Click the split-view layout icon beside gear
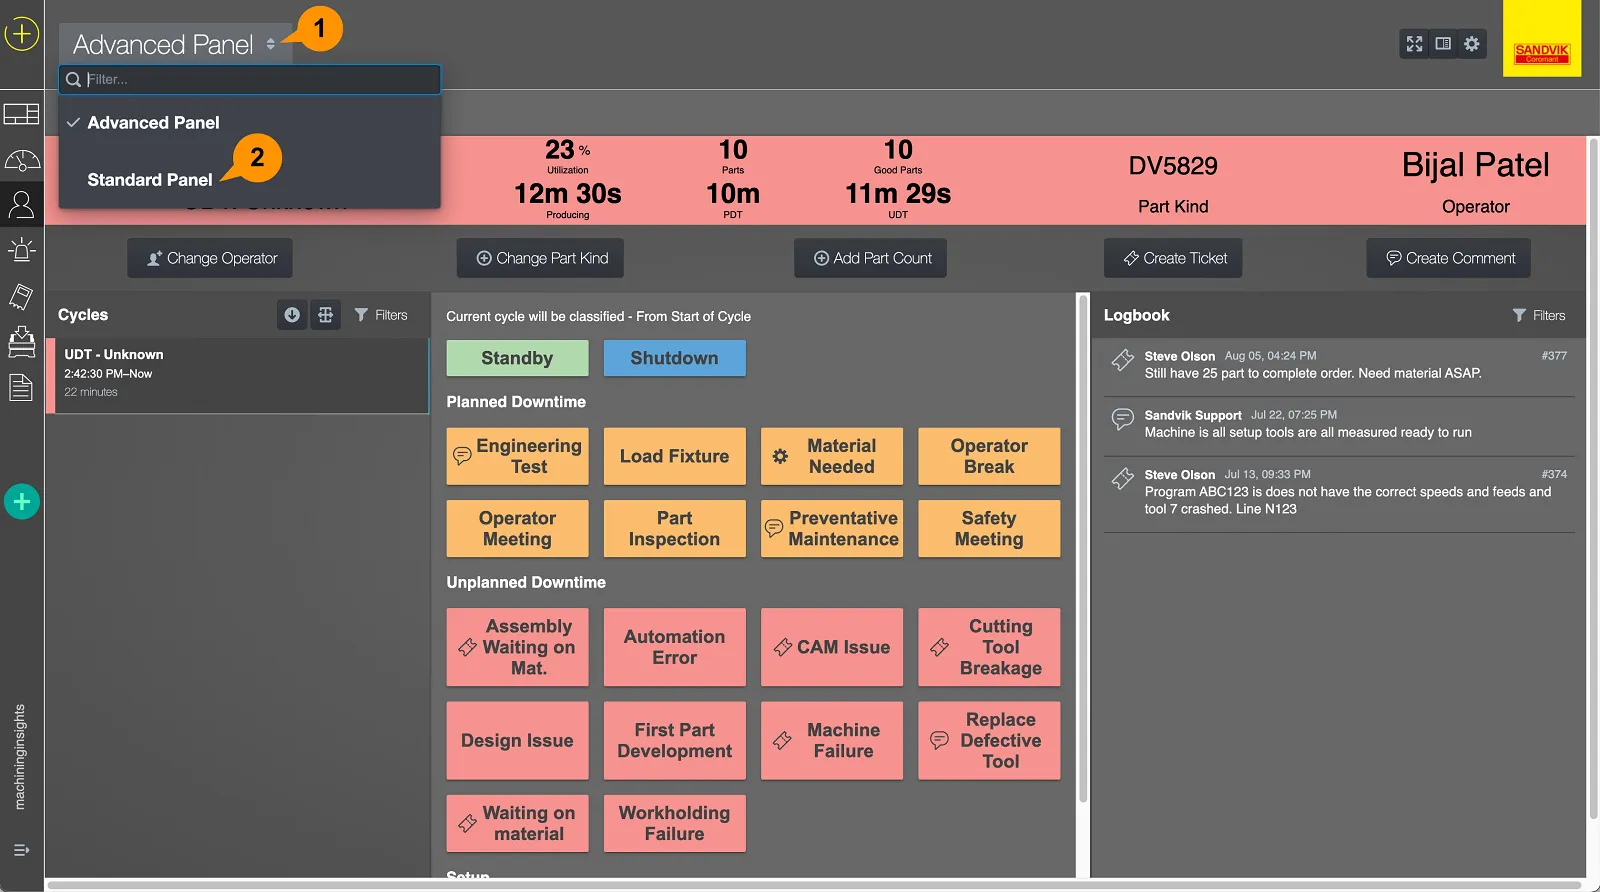This screenshot has width=1600, height=892. tap(1443, 44)
